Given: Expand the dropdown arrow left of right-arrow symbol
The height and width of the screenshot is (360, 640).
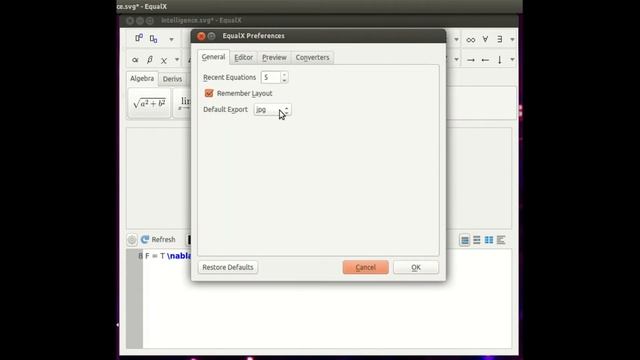Looking at the screenshot, I should (457, 60).
